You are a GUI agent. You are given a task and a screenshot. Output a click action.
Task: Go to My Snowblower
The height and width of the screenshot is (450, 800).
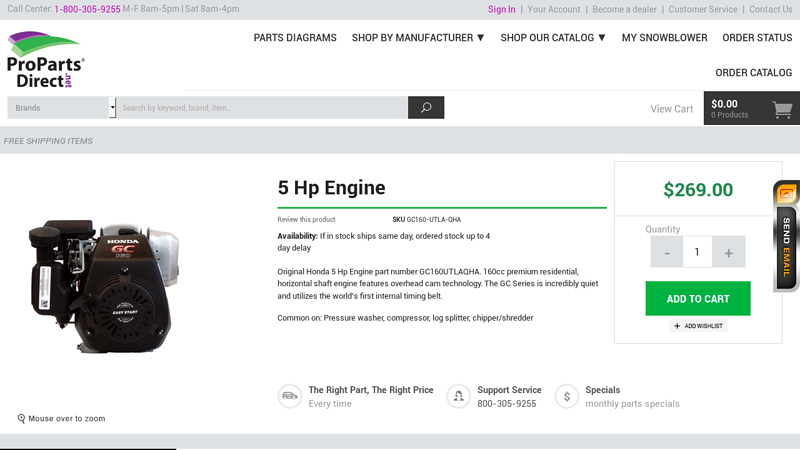(x=664, y=38)
